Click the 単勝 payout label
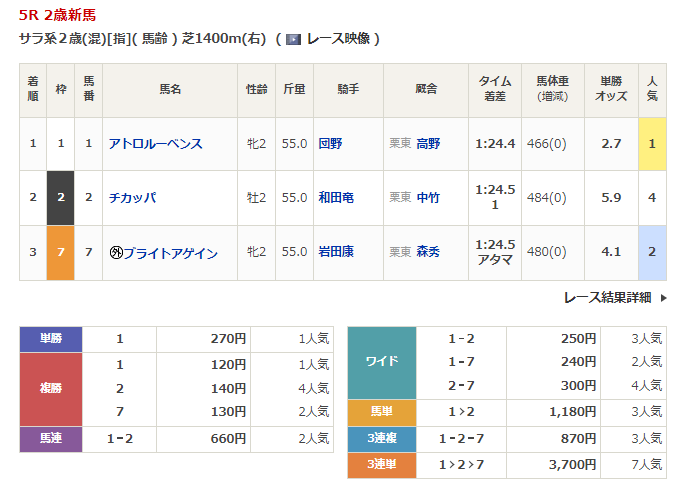This screenshot has height=484, width=681. [x=51, y=339]
